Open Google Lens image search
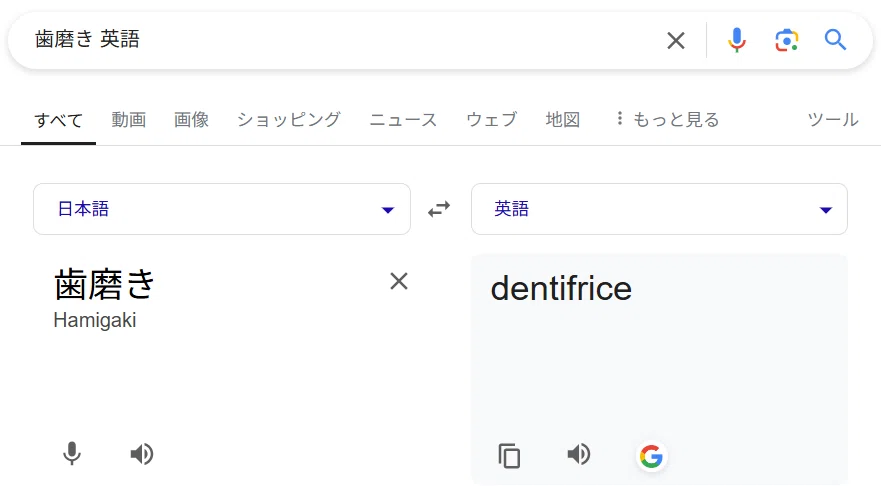The image size is (881, 487). pyautogui.click(x=787, y=40)
